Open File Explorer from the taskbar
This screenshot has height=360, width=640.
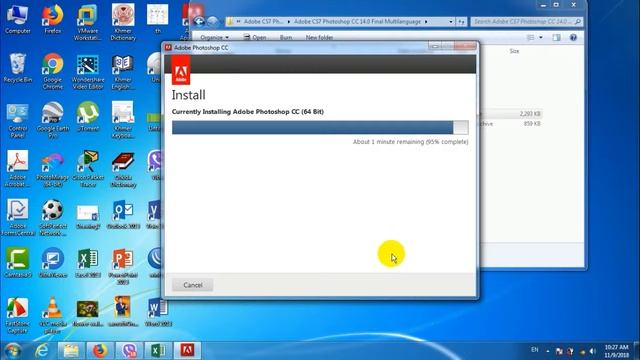click(x=71, y=351)
